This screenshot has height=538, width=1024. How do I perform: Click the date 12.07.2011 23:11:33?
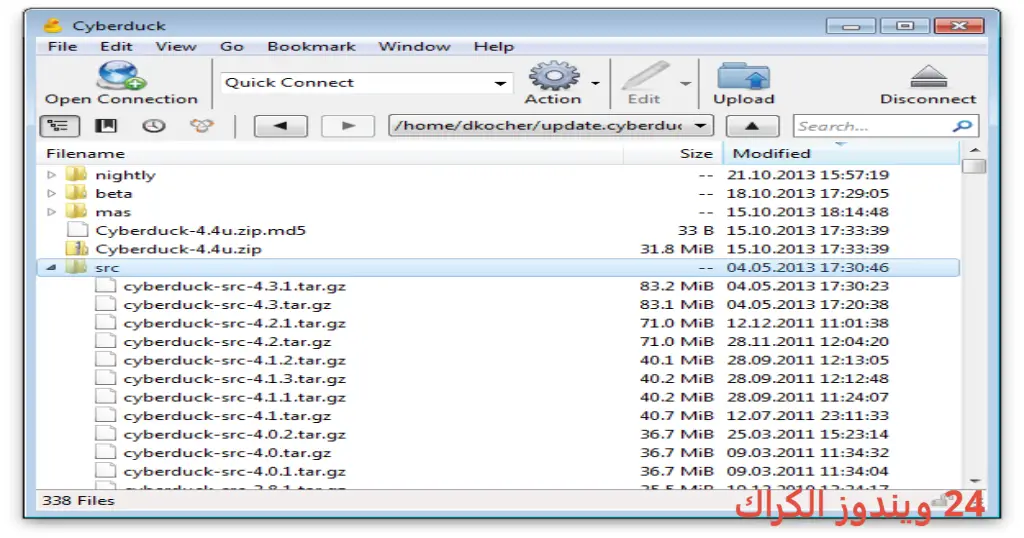point(808,415)
